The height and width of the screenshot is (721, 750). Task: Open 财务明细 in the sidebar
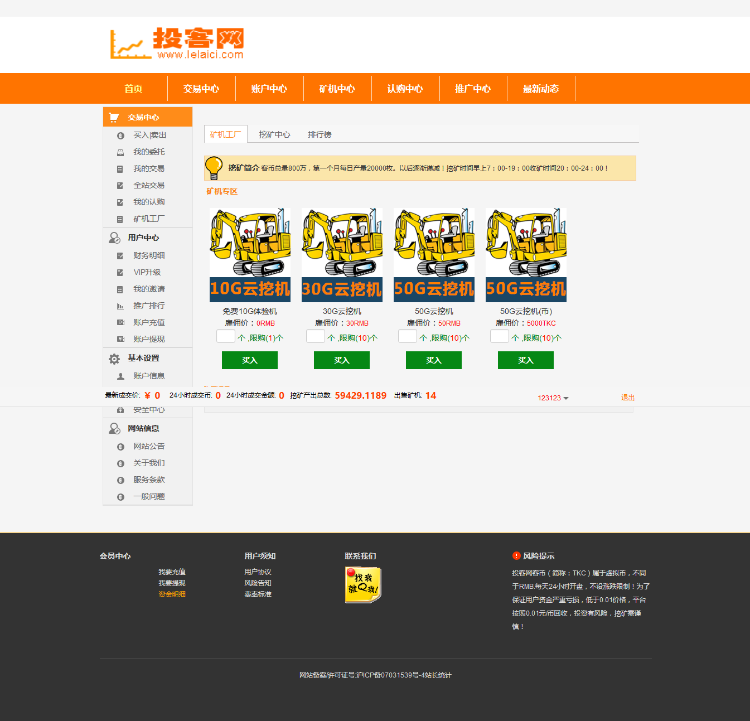coord(149,256)
